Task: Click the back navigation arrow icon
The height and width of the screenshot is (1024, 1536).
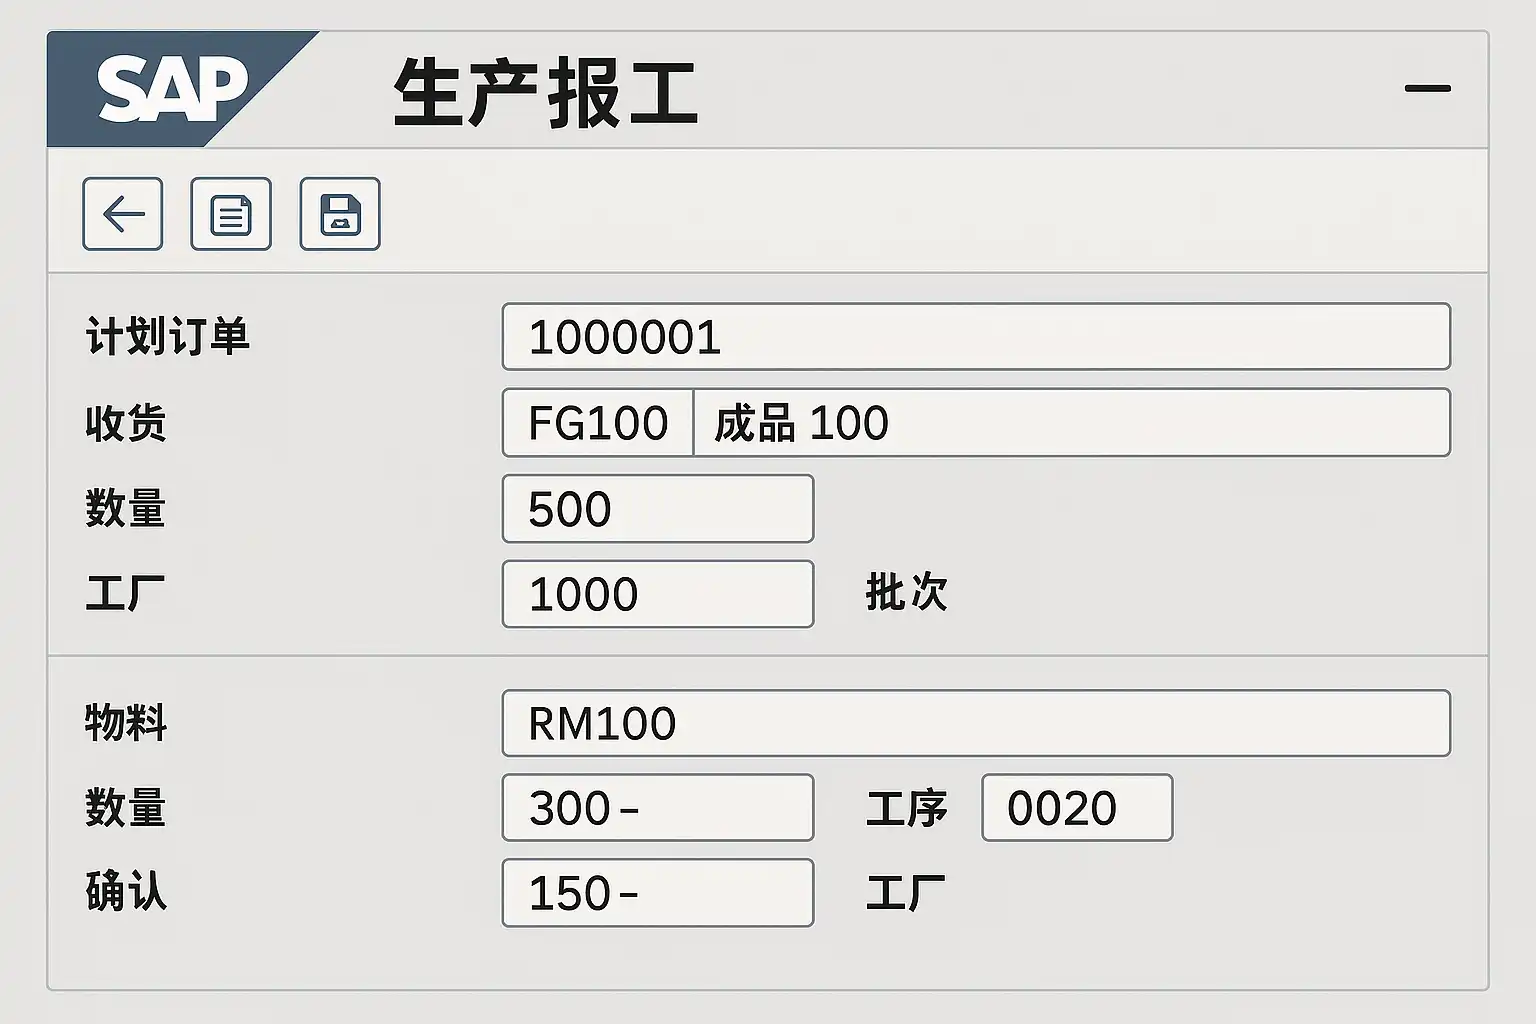Action: pos(122,215)
